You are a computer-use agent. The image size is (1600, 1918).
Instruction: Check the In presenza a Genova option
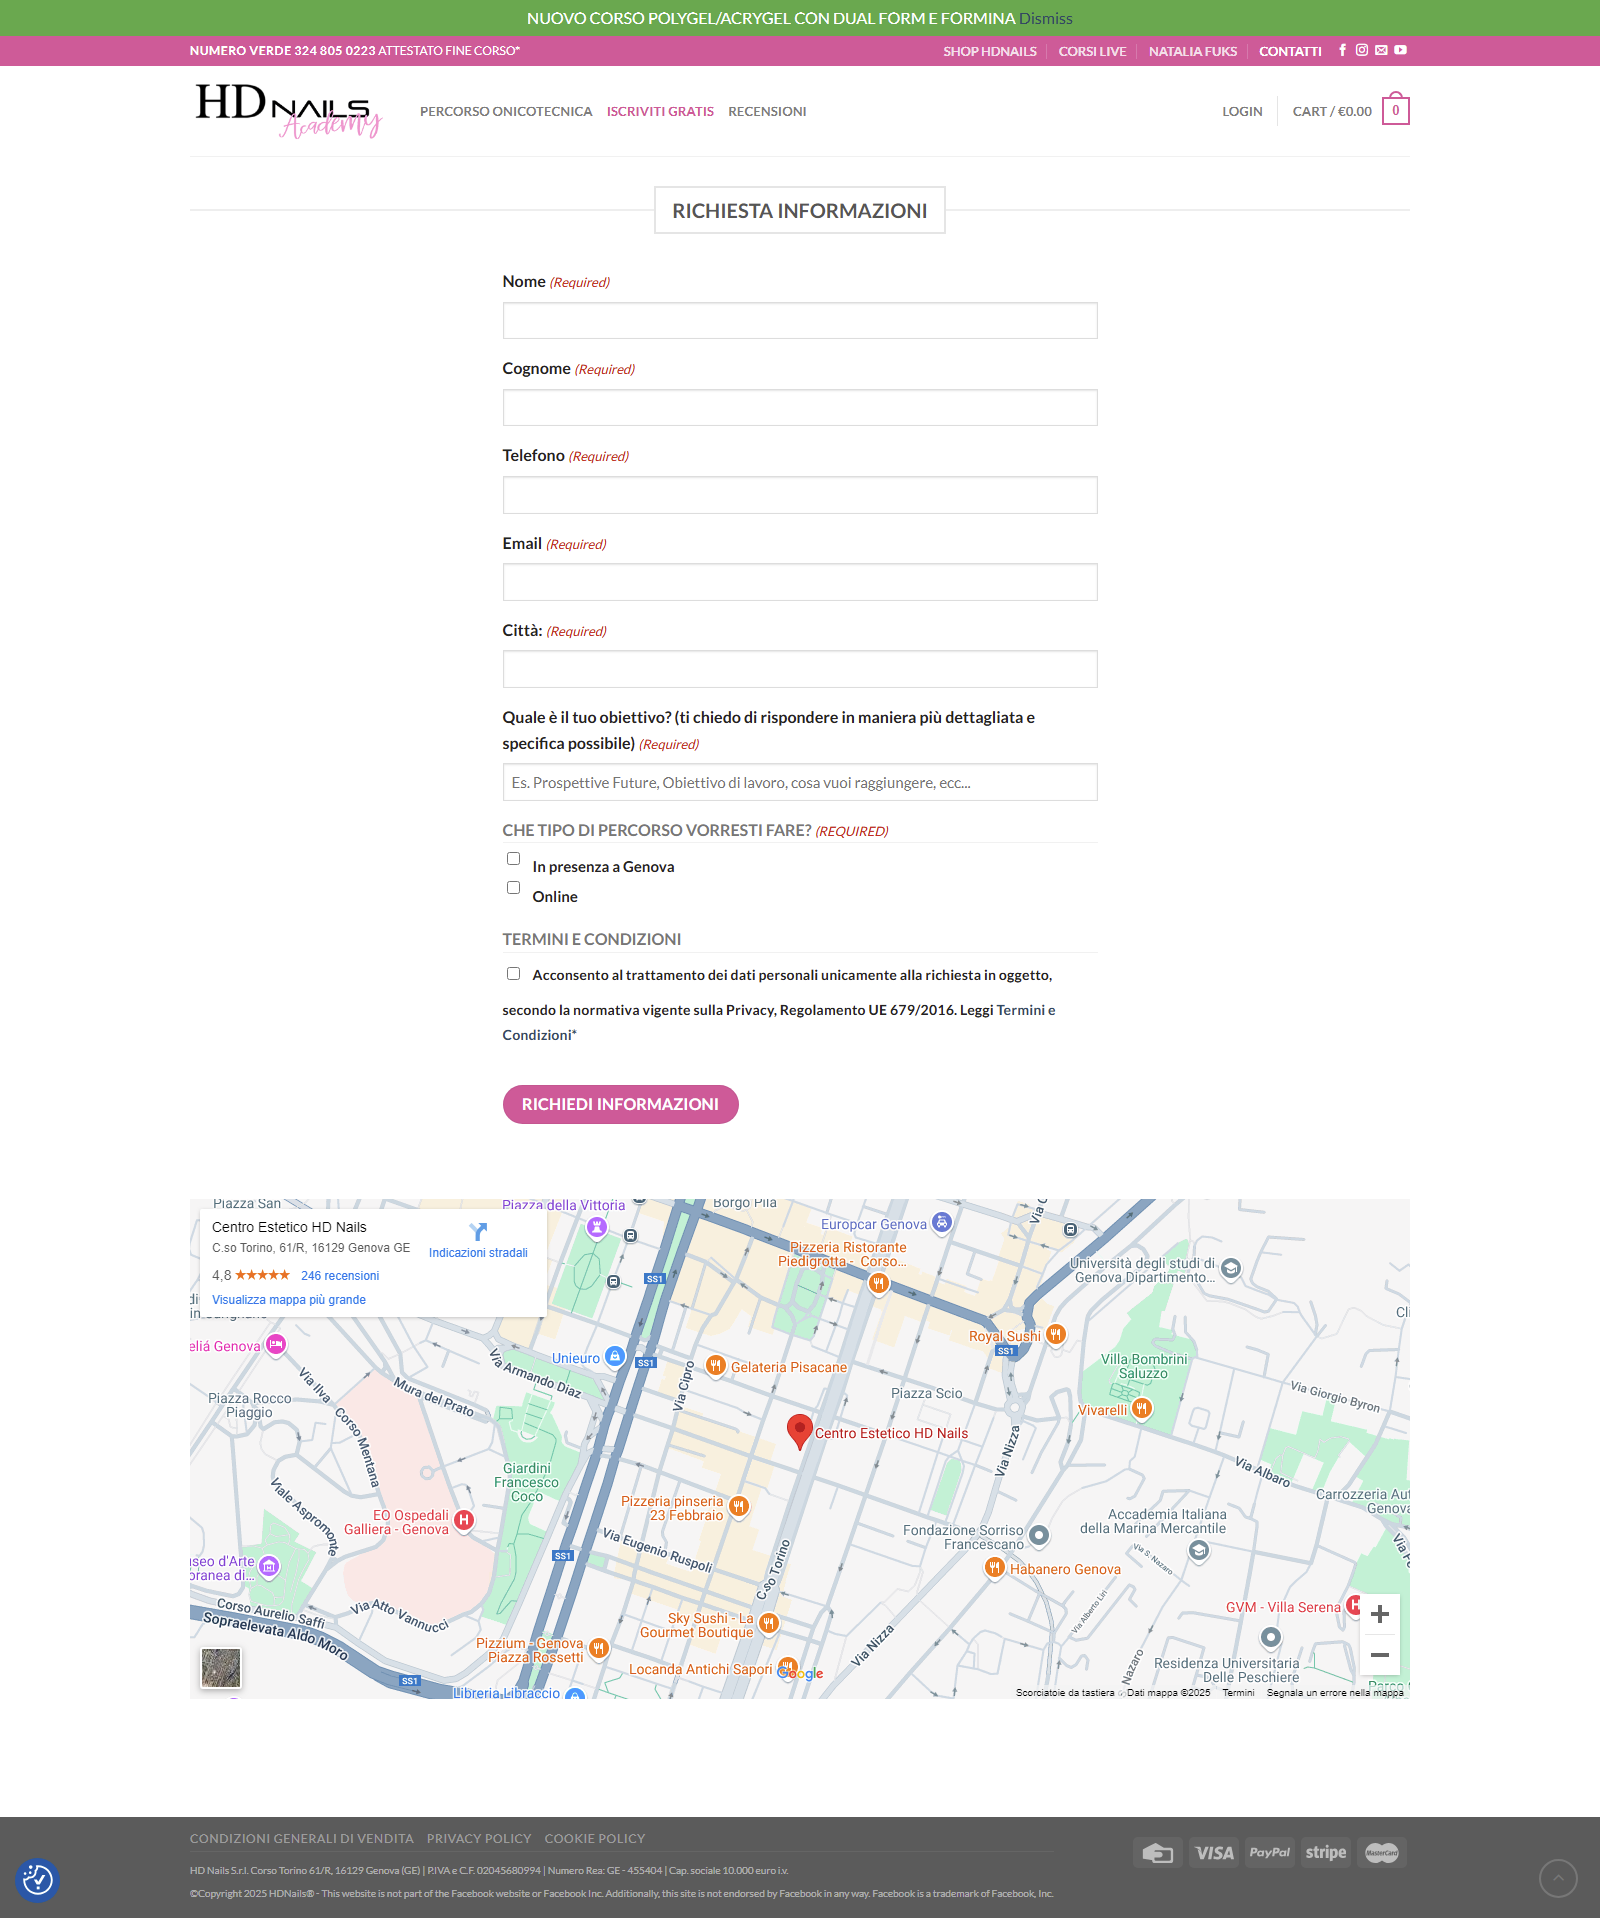pos(513,858)
